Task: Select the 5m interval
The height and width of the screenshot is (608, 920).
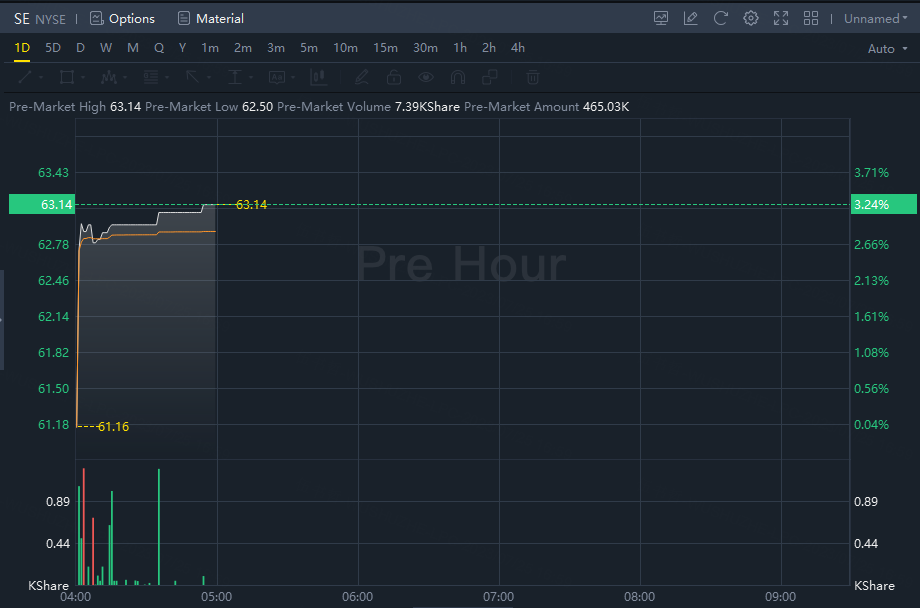Action: click(309, 48)
